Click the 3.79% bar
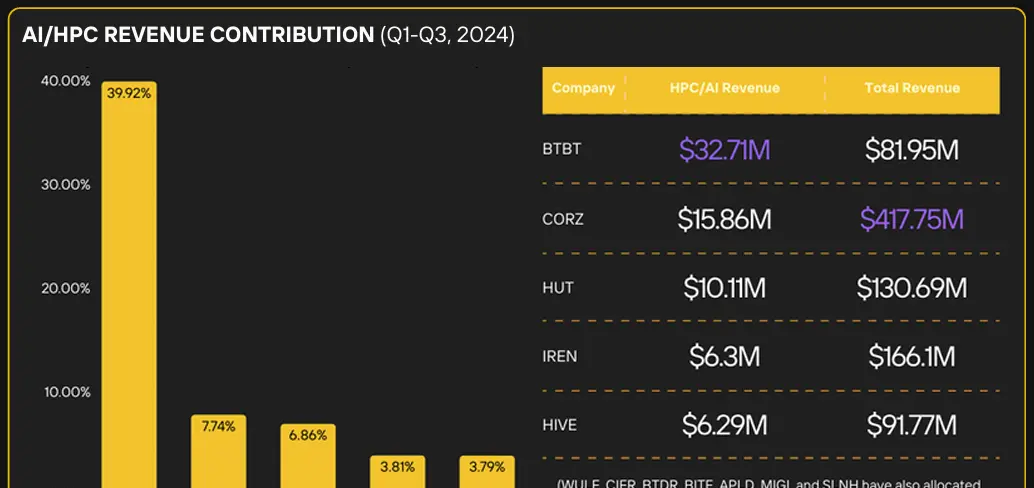Viewport: 1034px width, 488px height. tap(487, 472)
